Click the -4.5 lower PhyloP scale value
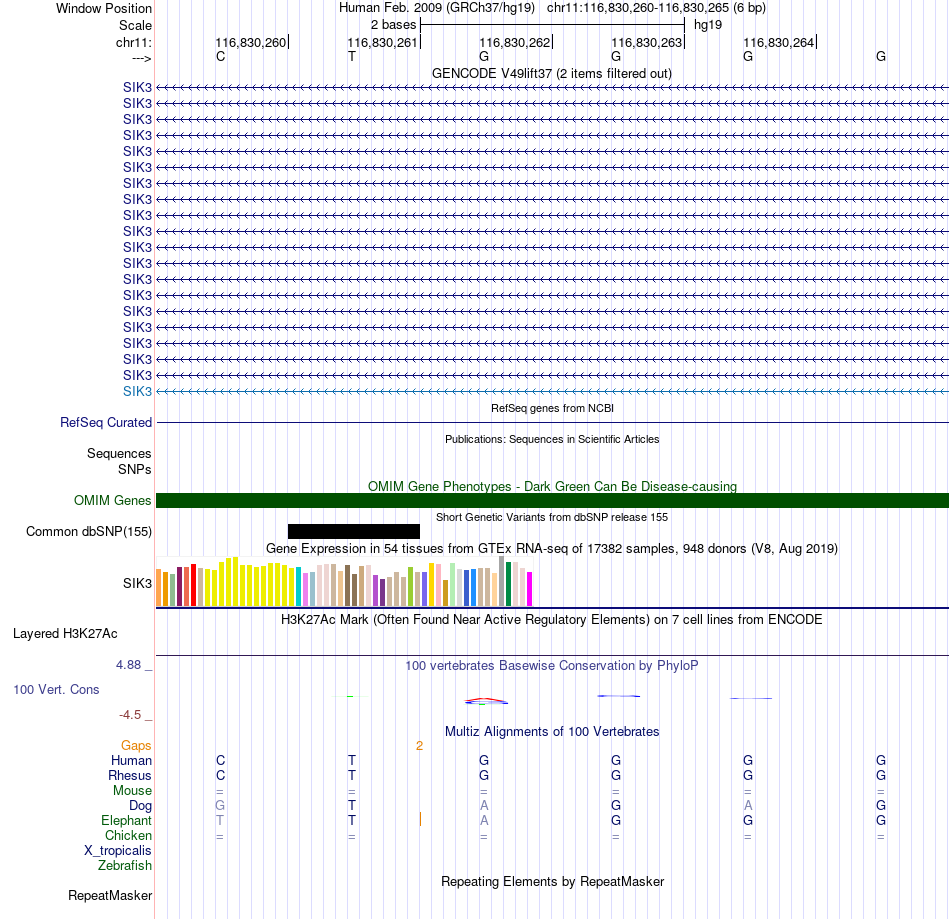Viewport: 950px width, 919px height. click(x=130, y=715)
